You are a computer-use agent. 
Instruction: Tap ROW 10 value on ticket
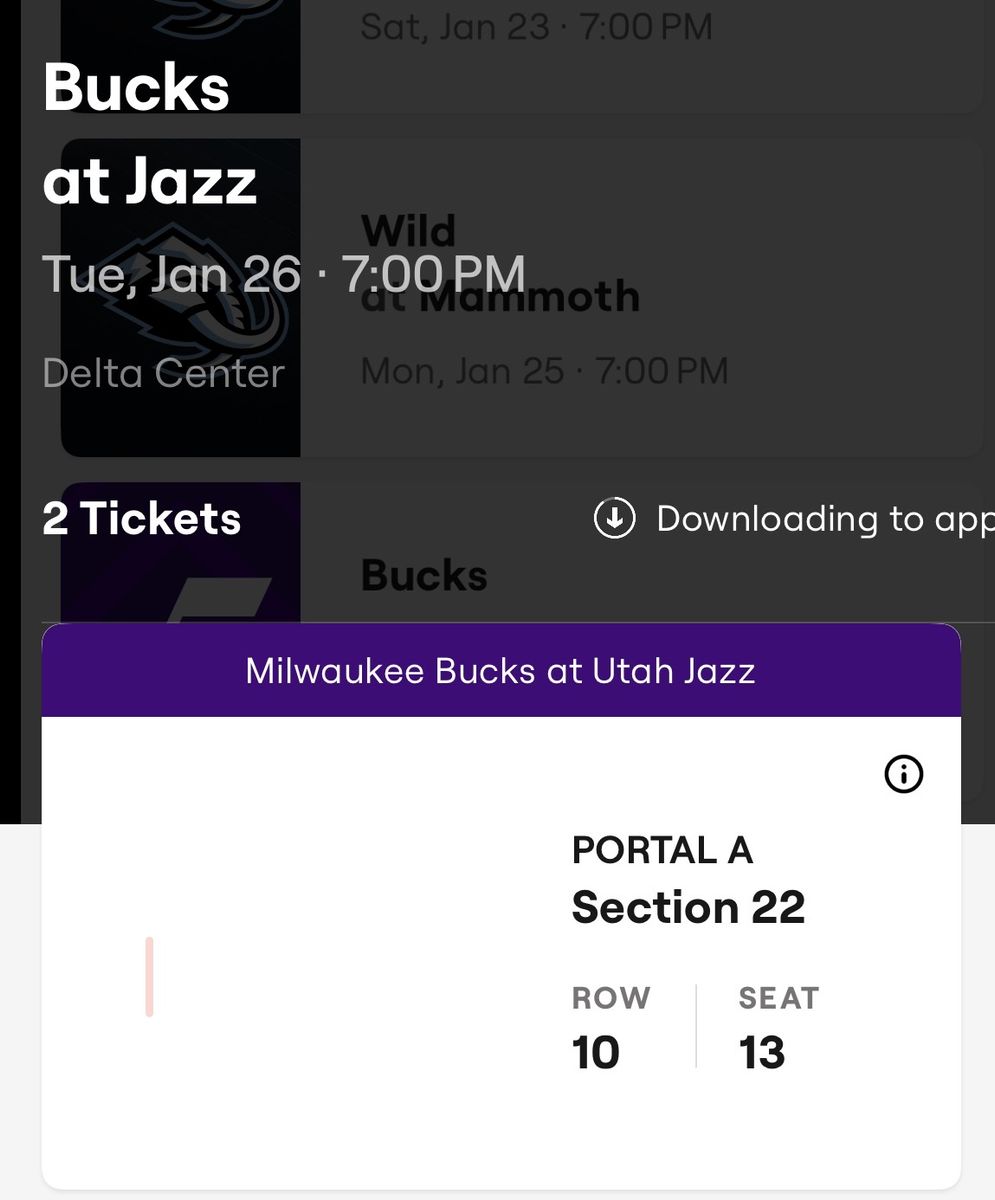pos(596,1052)
